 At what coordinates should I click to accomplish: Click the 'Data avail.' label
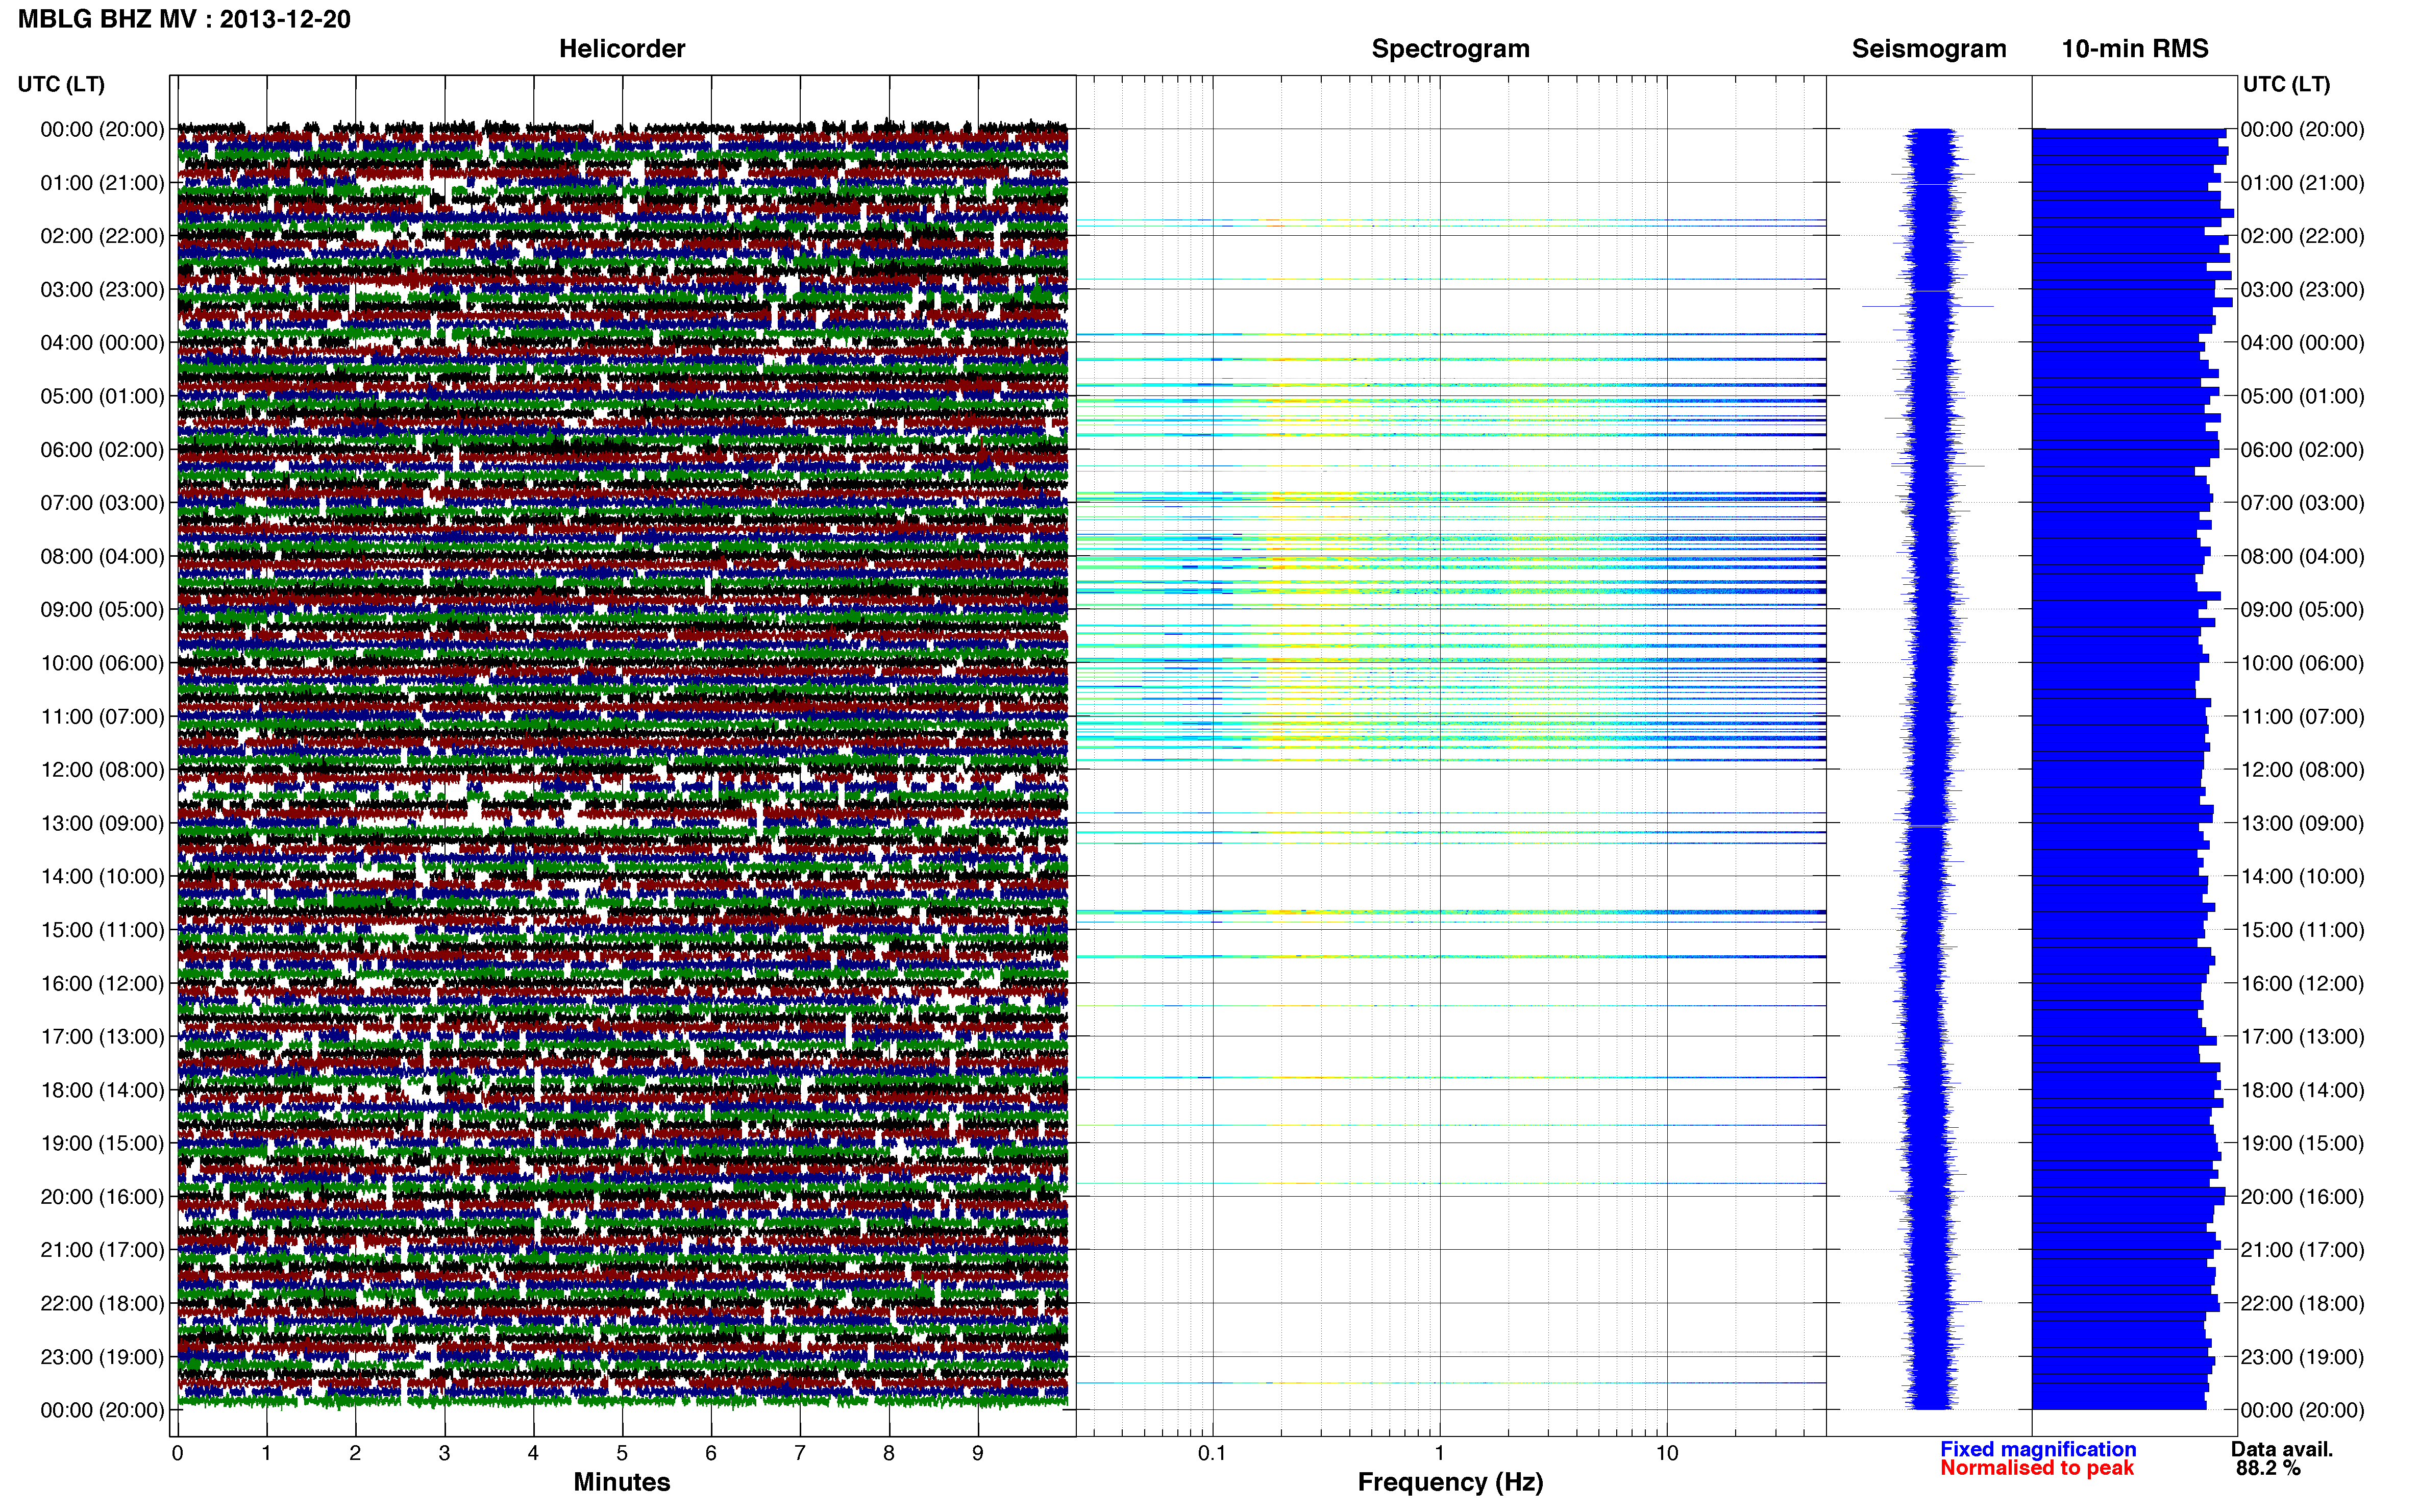[2281, 1449]
